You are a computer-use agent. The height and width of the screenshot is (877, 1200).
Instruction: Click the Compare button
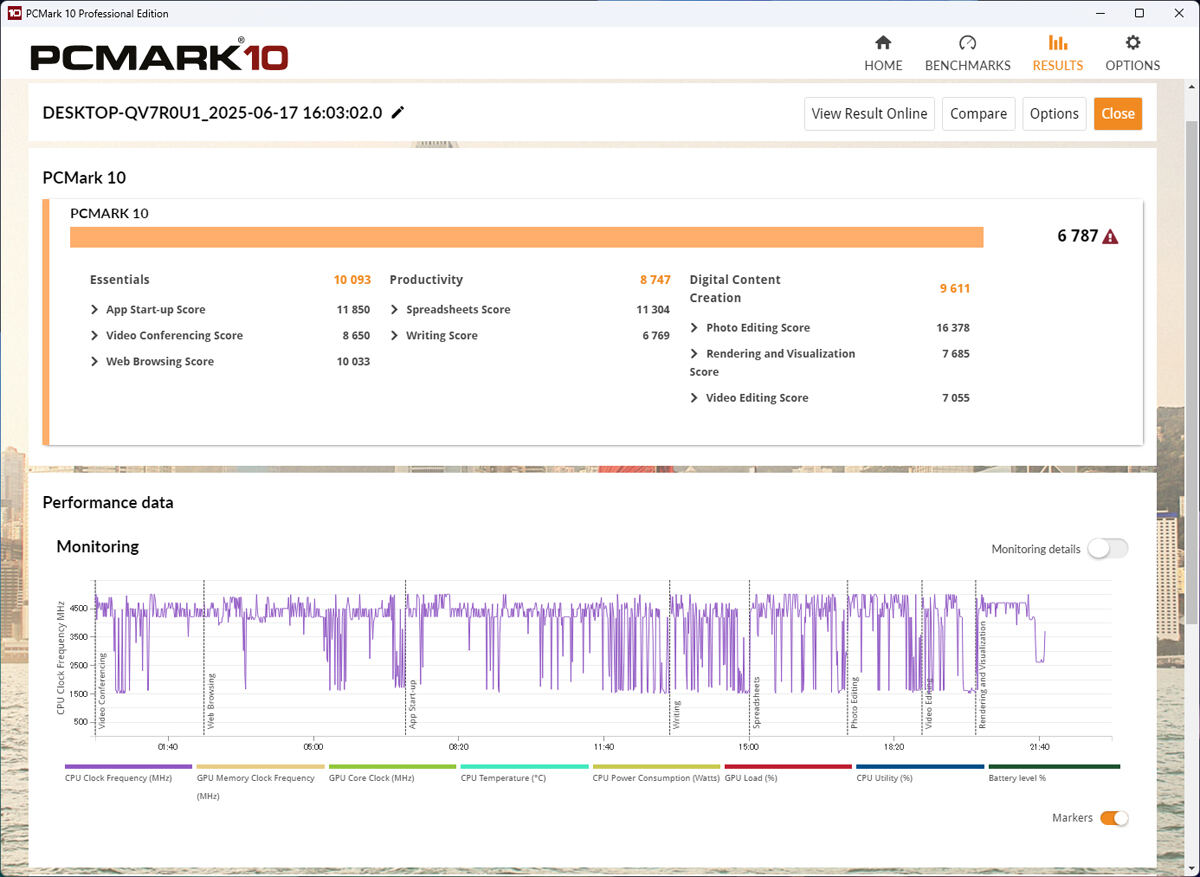tap(978, 114)
